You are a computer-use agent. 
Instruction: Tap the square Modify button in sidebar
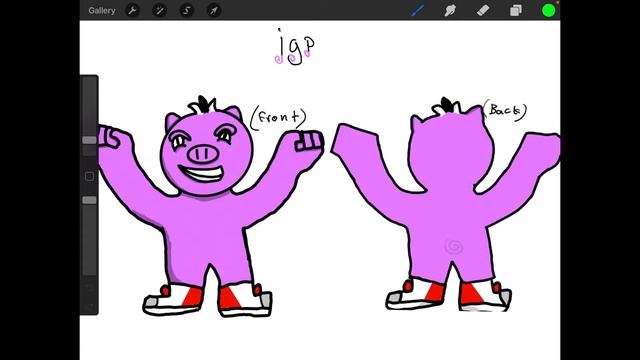coord(89,176)
